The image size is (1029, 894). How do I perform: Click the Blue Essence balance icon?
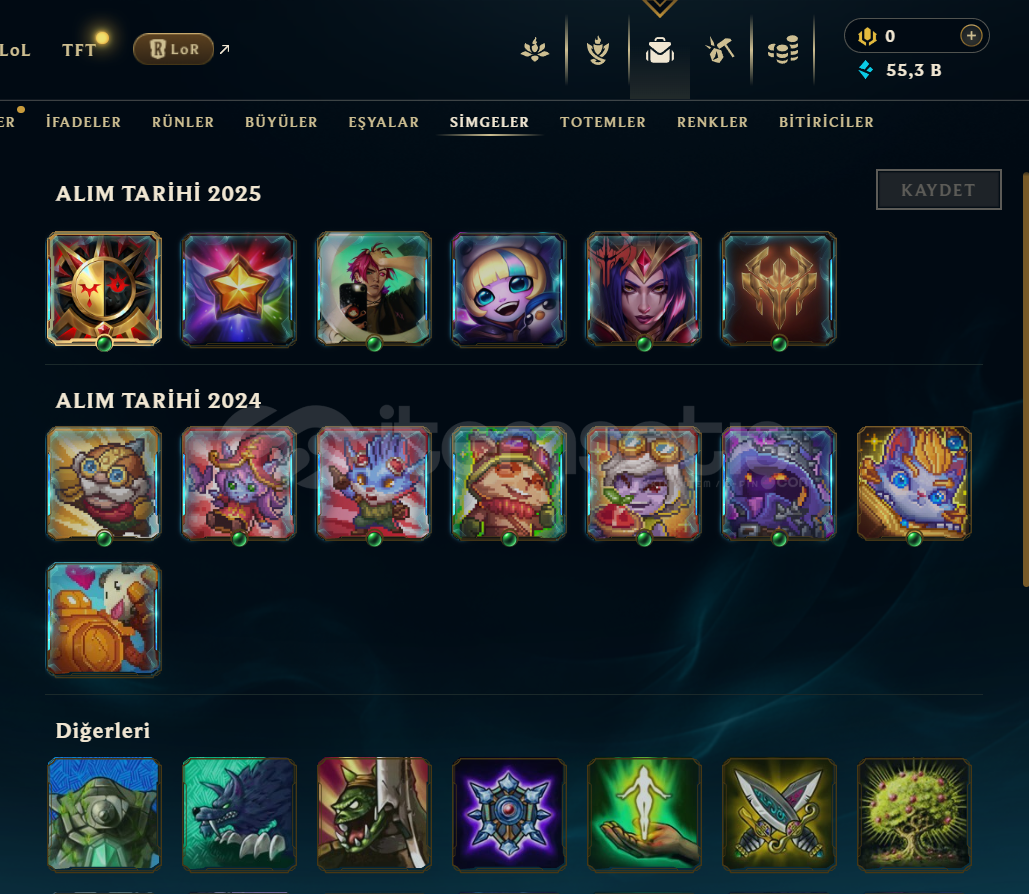[866, 70]
